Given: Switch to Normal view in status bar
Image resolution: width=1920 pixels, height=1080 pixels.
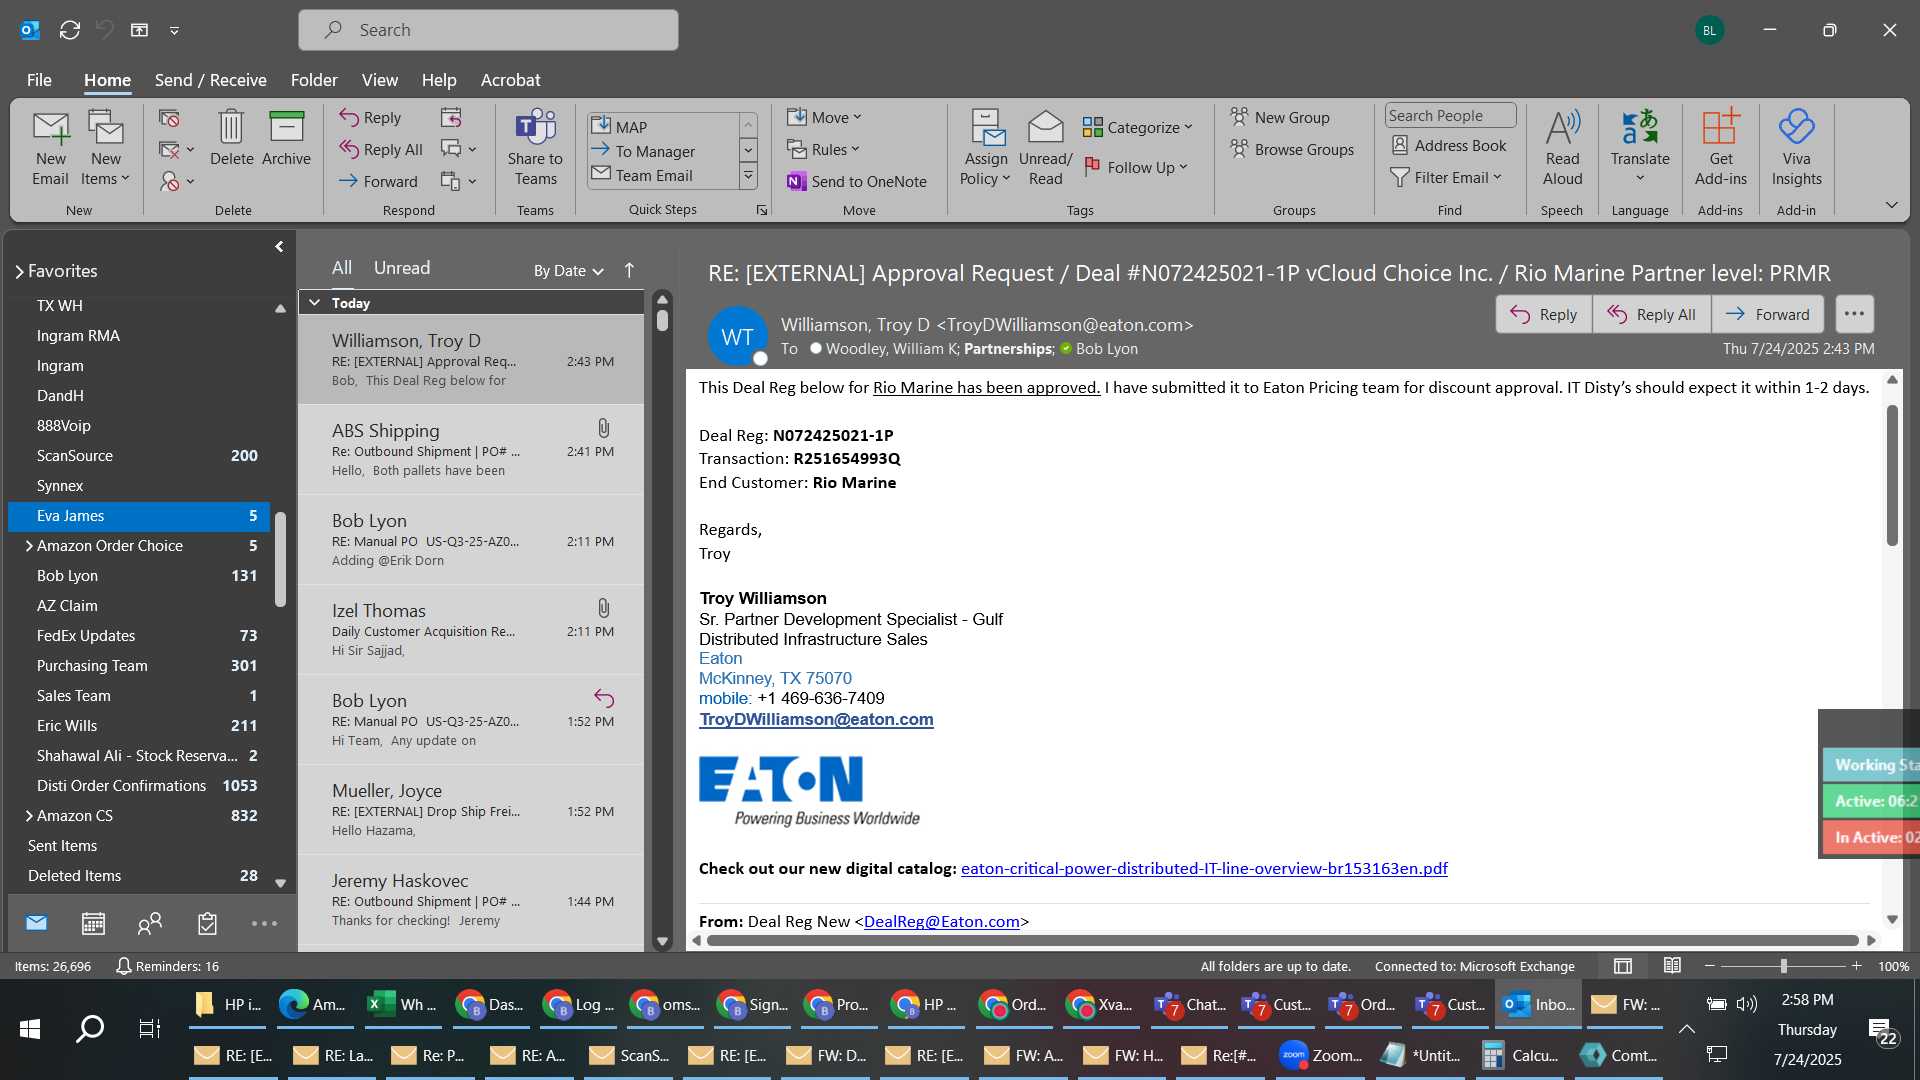Looking at the screenshot, I should click(x=1623, y=966).
